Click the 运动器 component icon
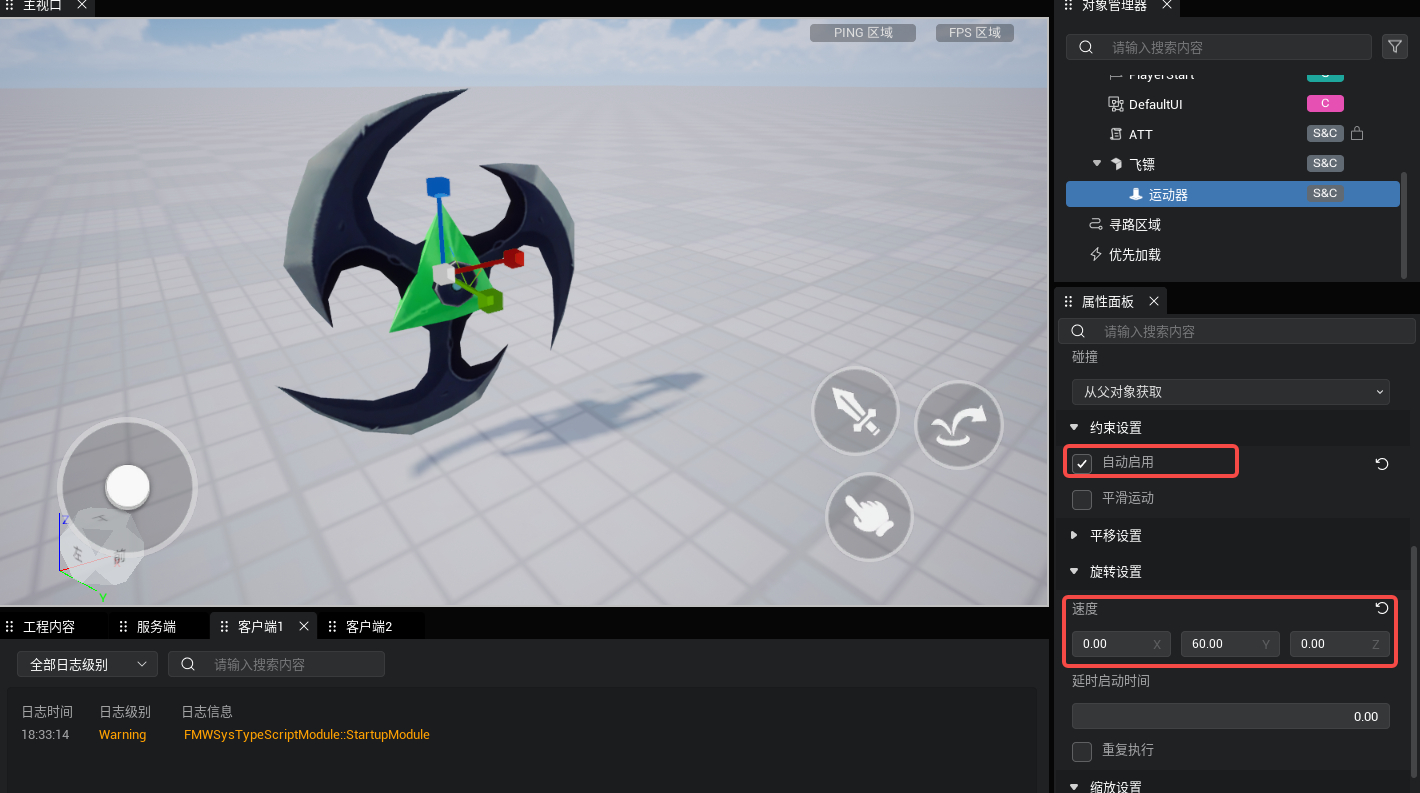This screenshot has height=793, width=1420. coord(1136,194)
